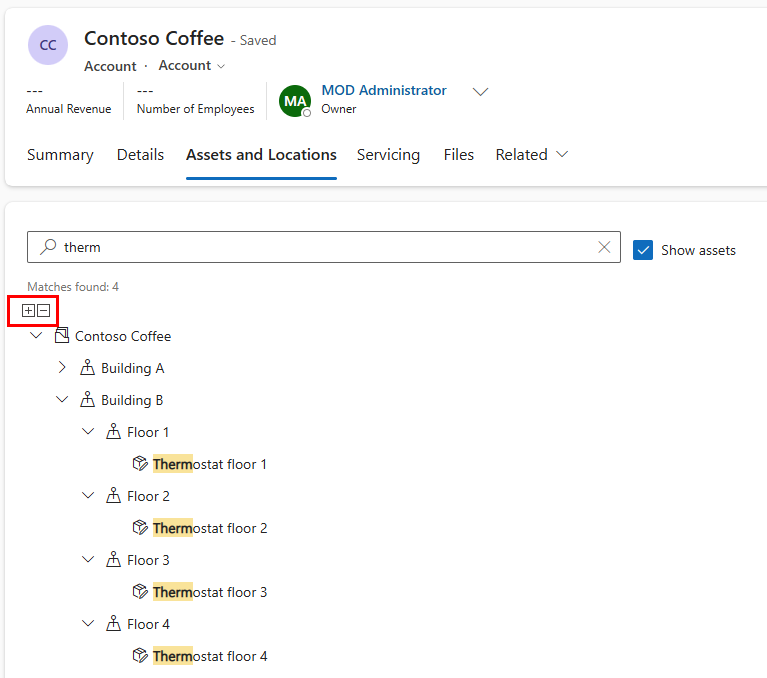Select Thermostat floor 3 in tree

210,592
